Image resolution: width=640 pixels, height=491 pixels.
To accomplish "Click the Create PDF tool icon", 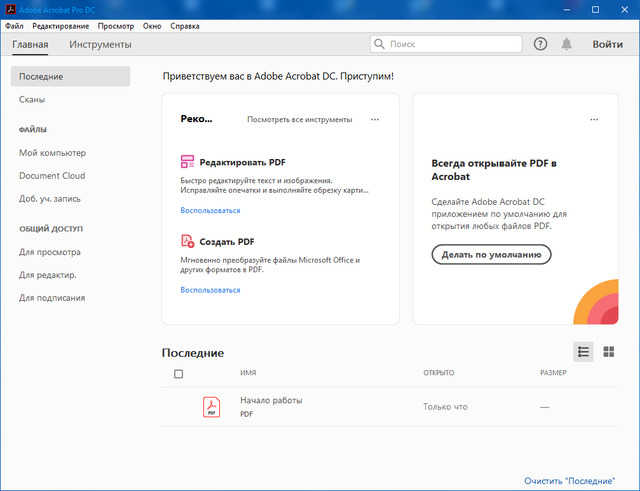I will [187, 241].
